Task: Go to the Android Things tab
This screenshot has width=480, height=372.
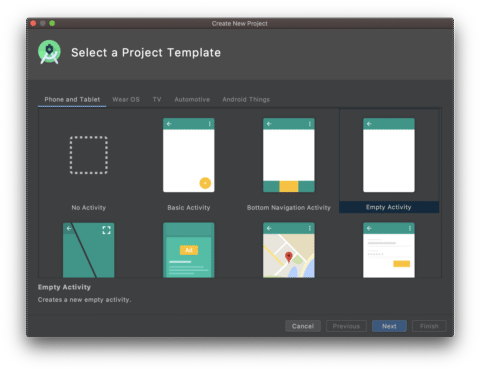Action: (246, 99)
